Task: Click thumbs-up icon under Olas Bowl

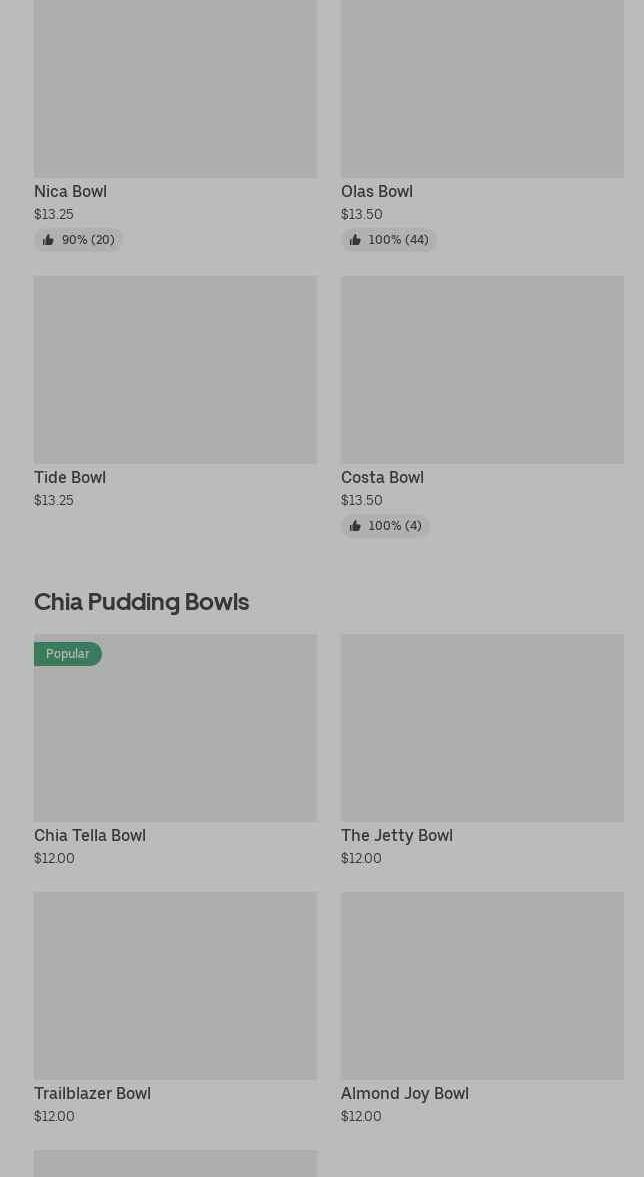Action: pos(355,240)
